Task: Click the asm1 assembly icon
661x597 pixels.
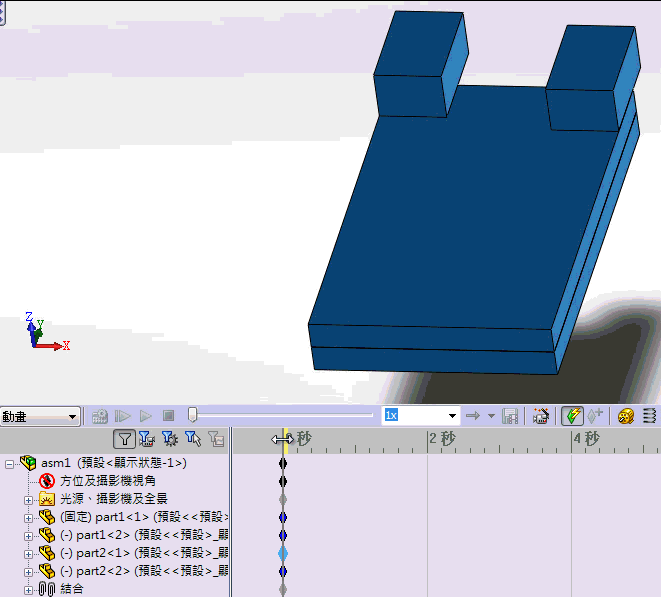Action: (x=28, y=463)
